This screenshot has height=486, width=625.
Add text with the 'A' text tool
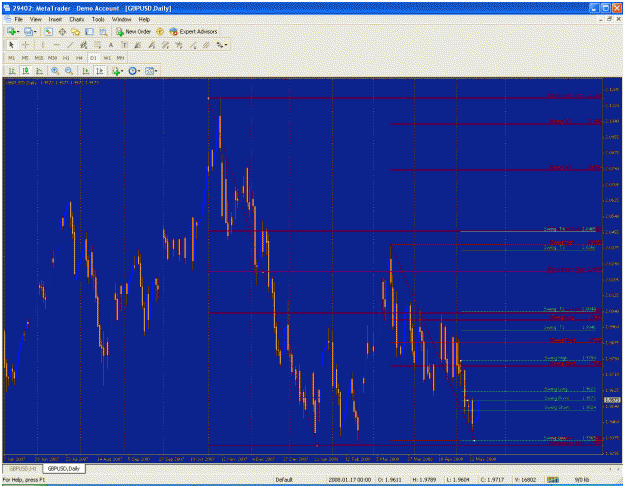click(111, 45)
